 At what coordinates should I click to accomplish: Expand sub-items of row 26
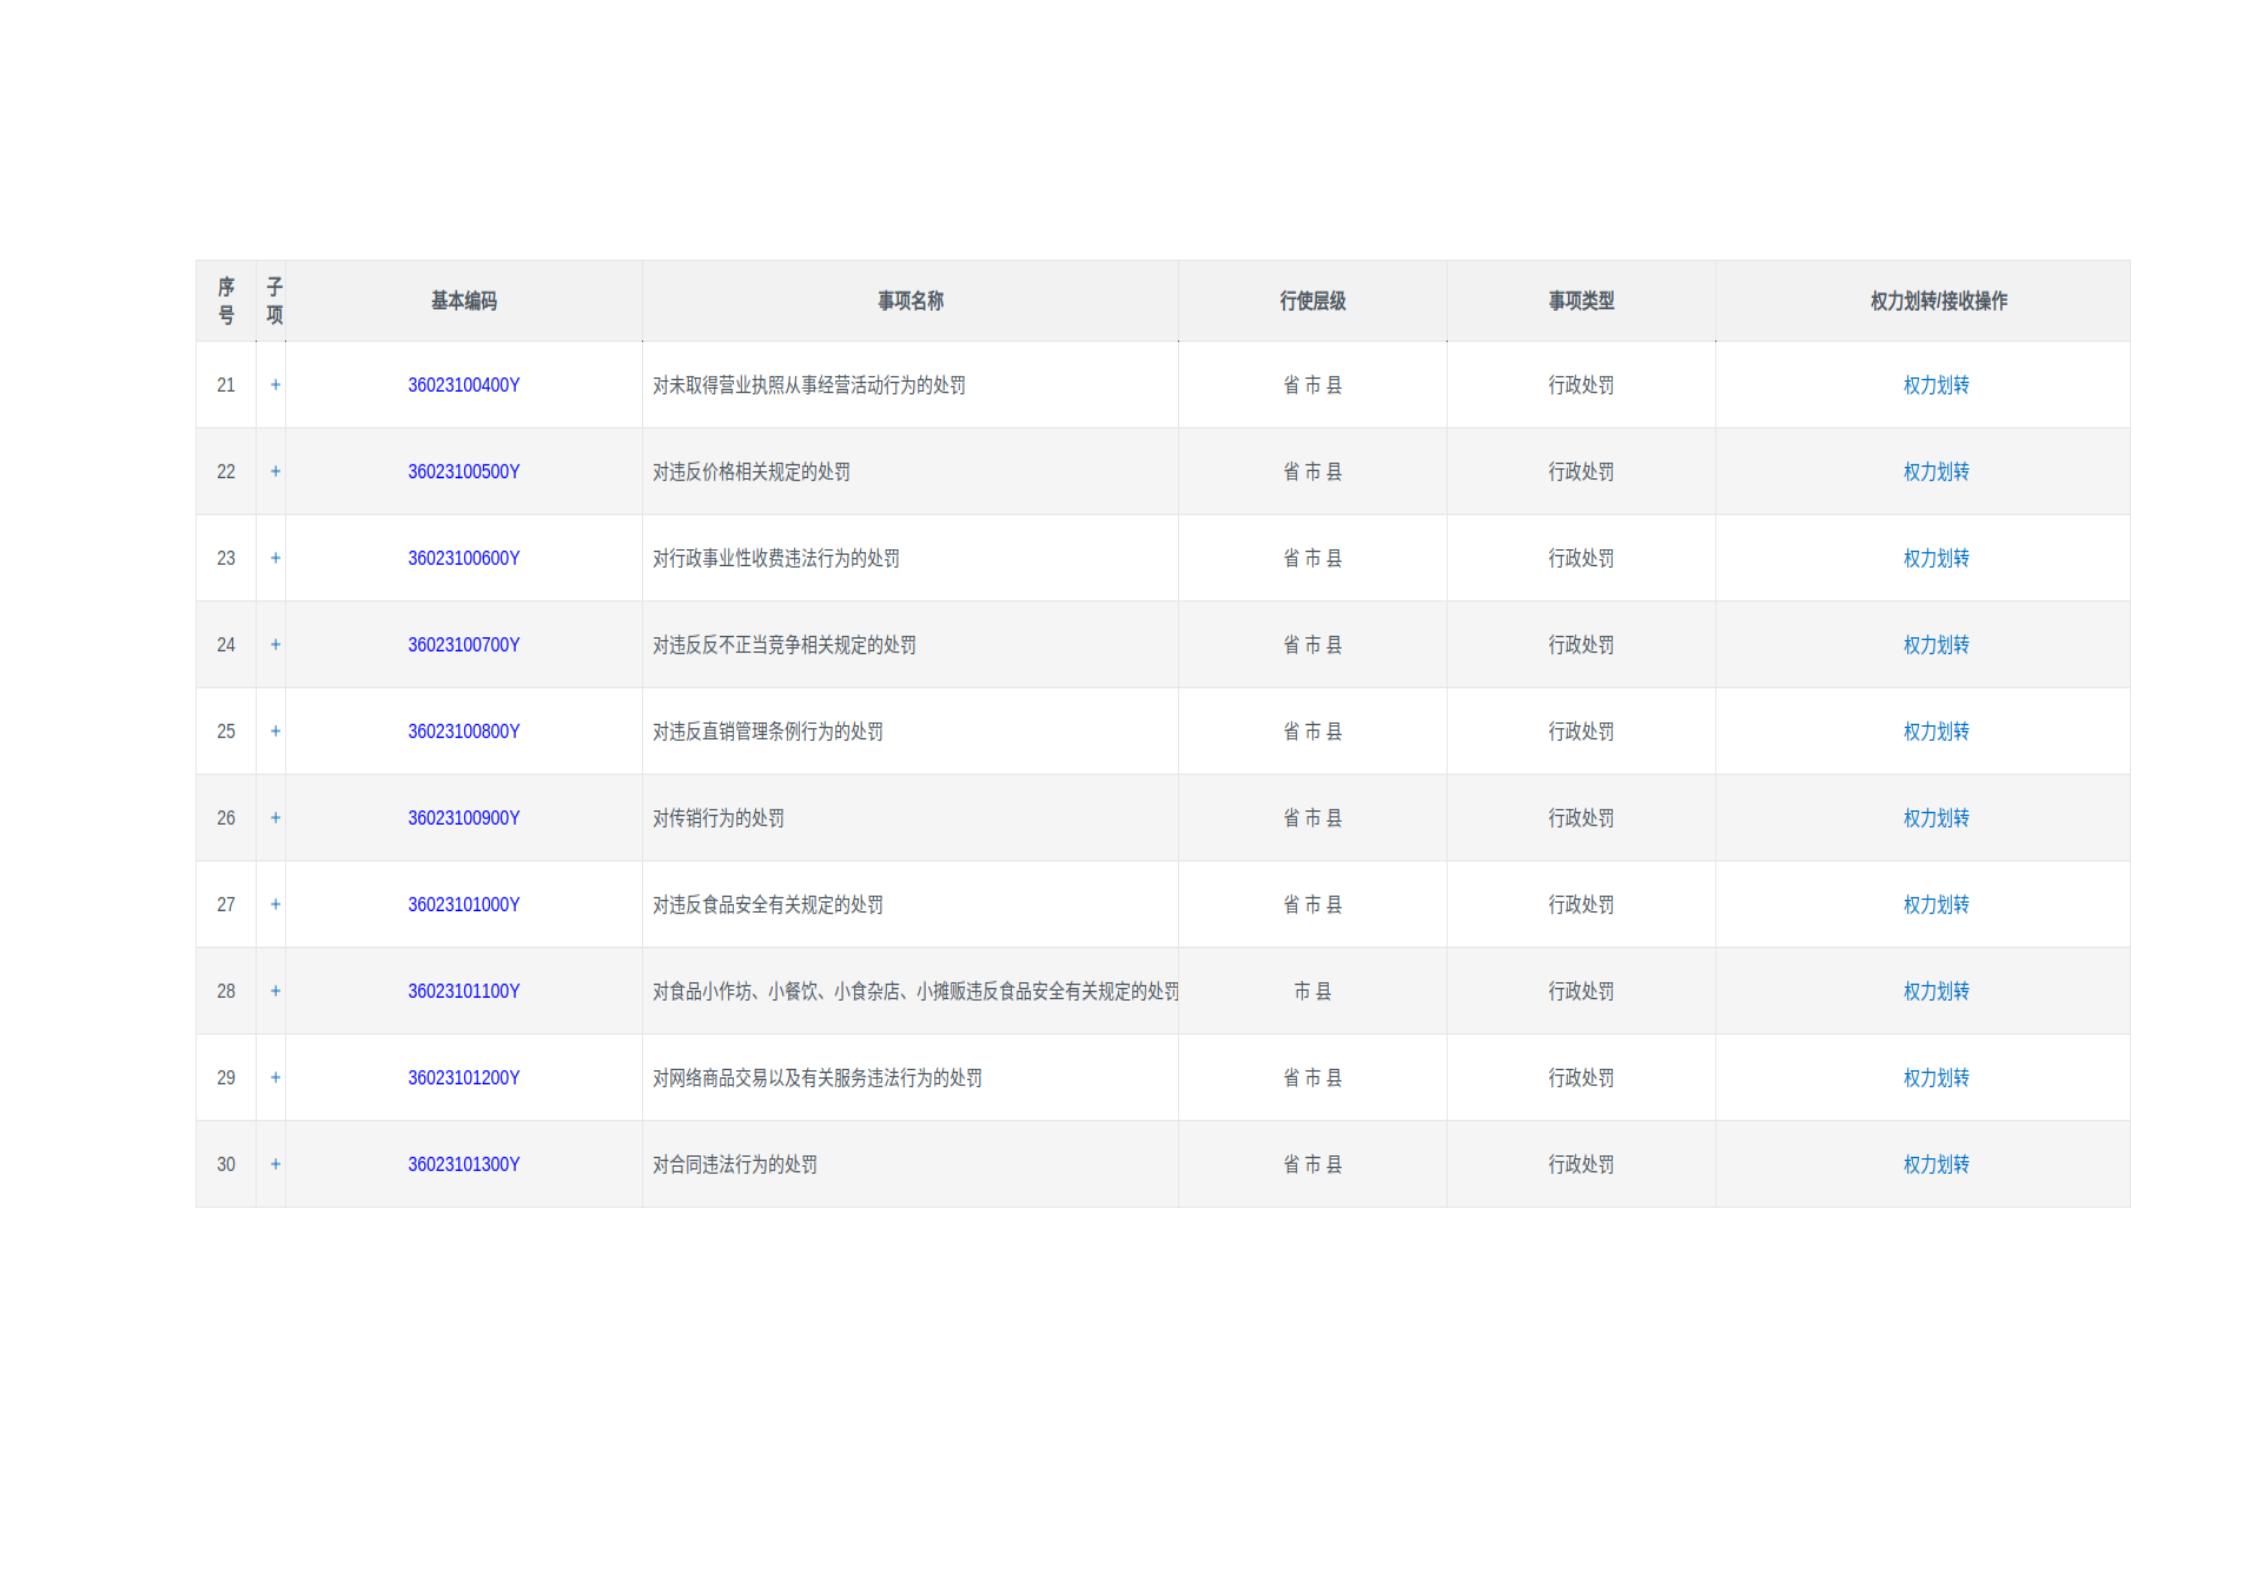[x=275, y=818]
